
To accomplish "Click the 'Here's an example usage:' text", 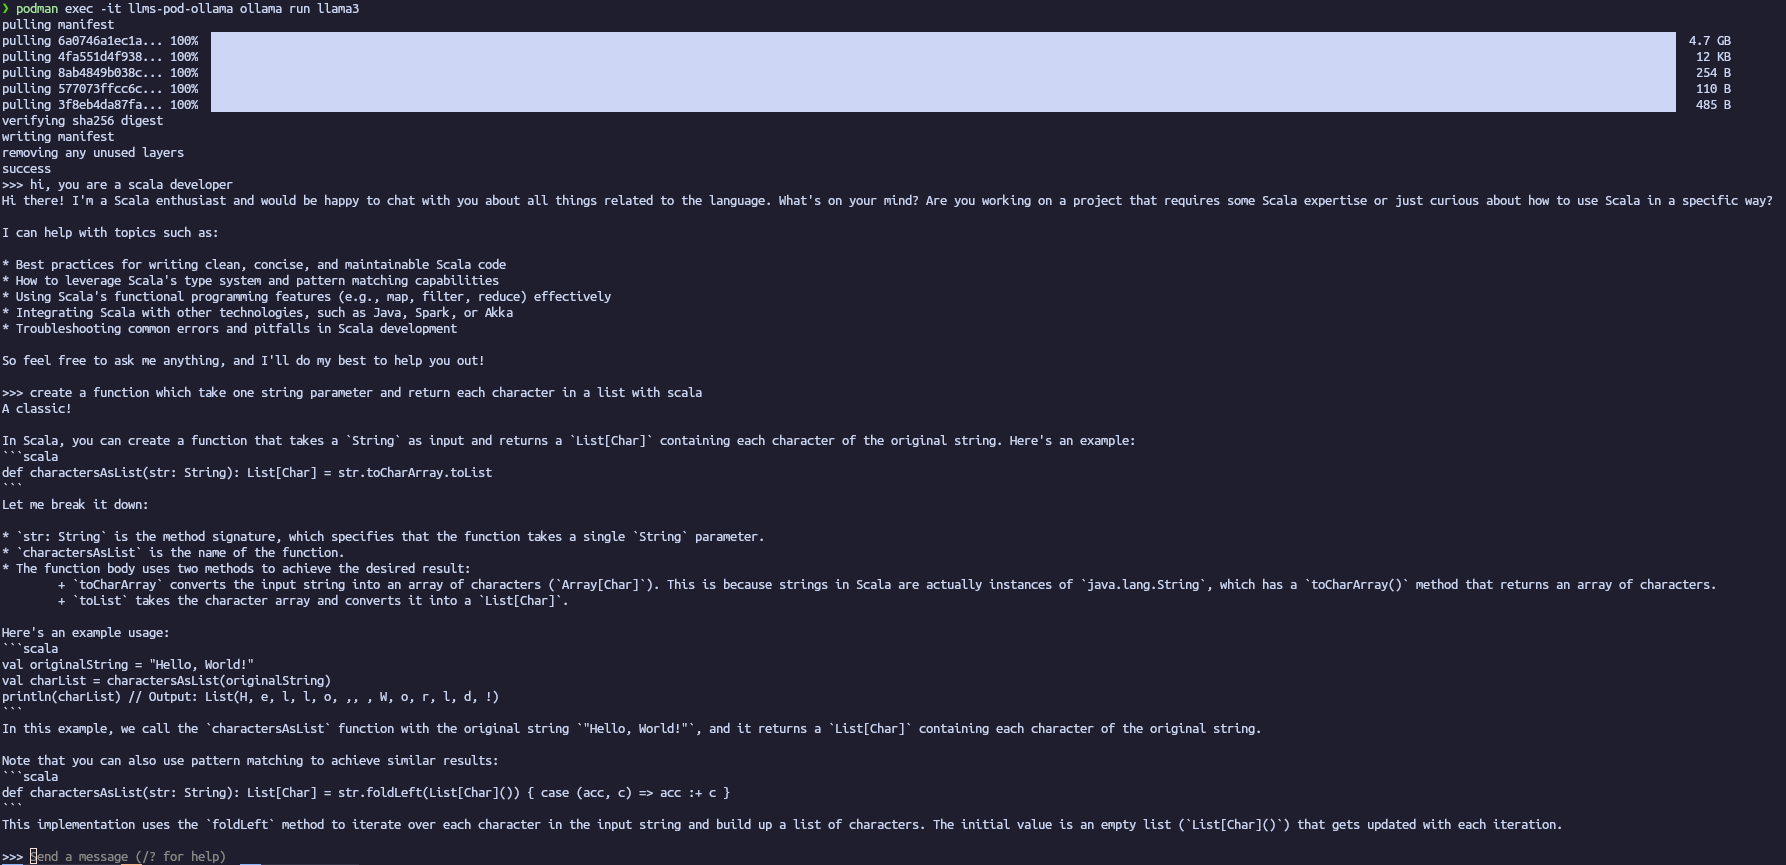I will 86,633.
